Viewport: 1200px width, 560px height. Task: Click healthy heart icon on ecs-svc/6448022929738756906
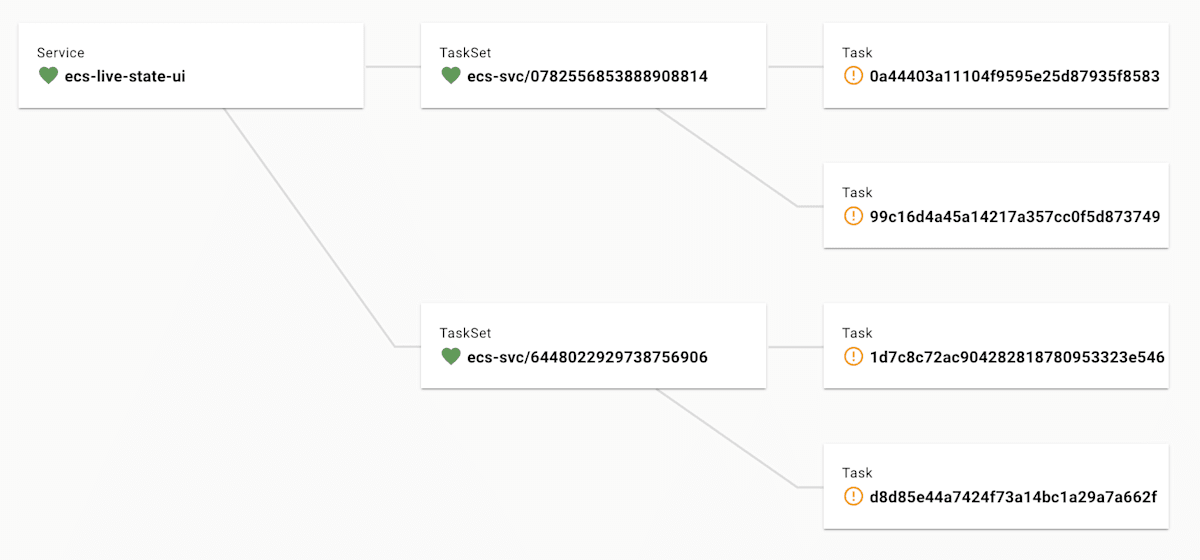[x=451, y=356]
